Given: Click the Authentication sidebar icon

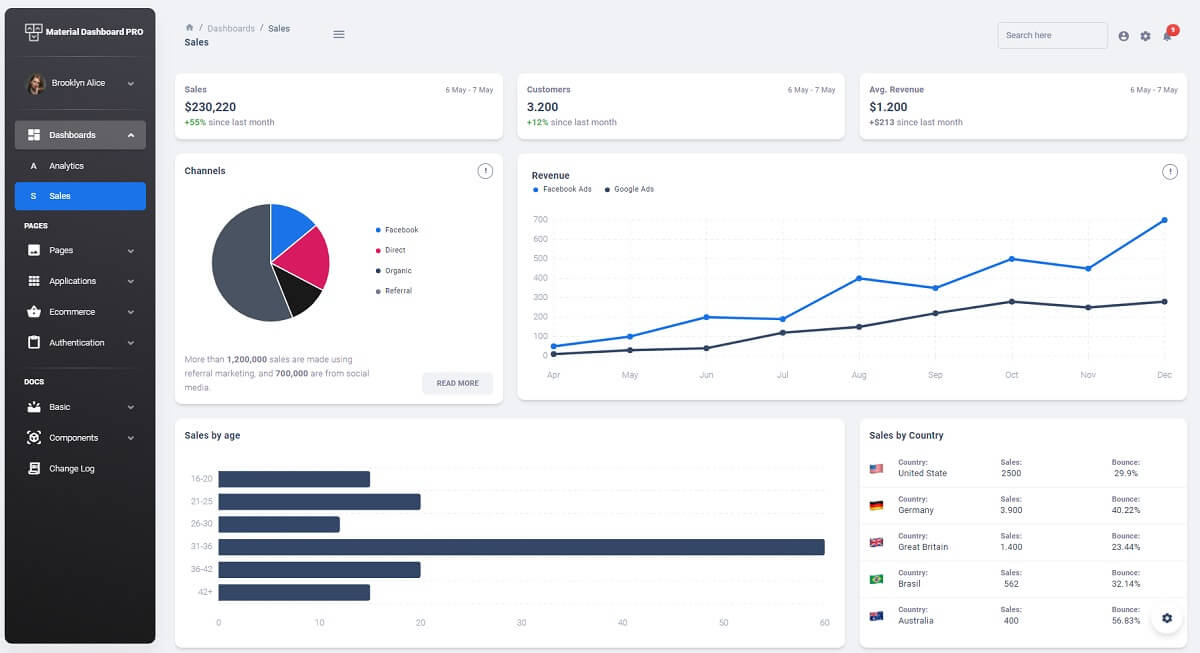Looking at the screenshot, I should (x=33, y=342).
